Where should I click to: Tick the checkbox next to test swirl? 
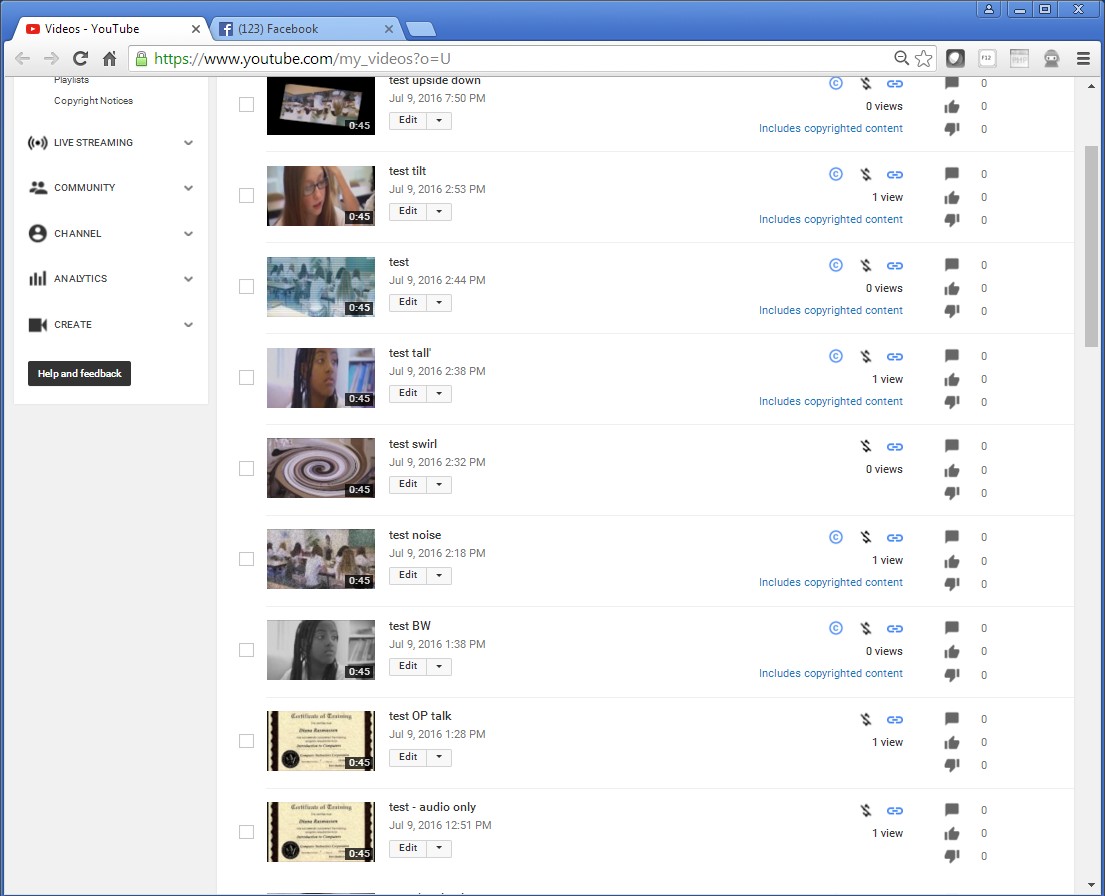click(246, 468)
